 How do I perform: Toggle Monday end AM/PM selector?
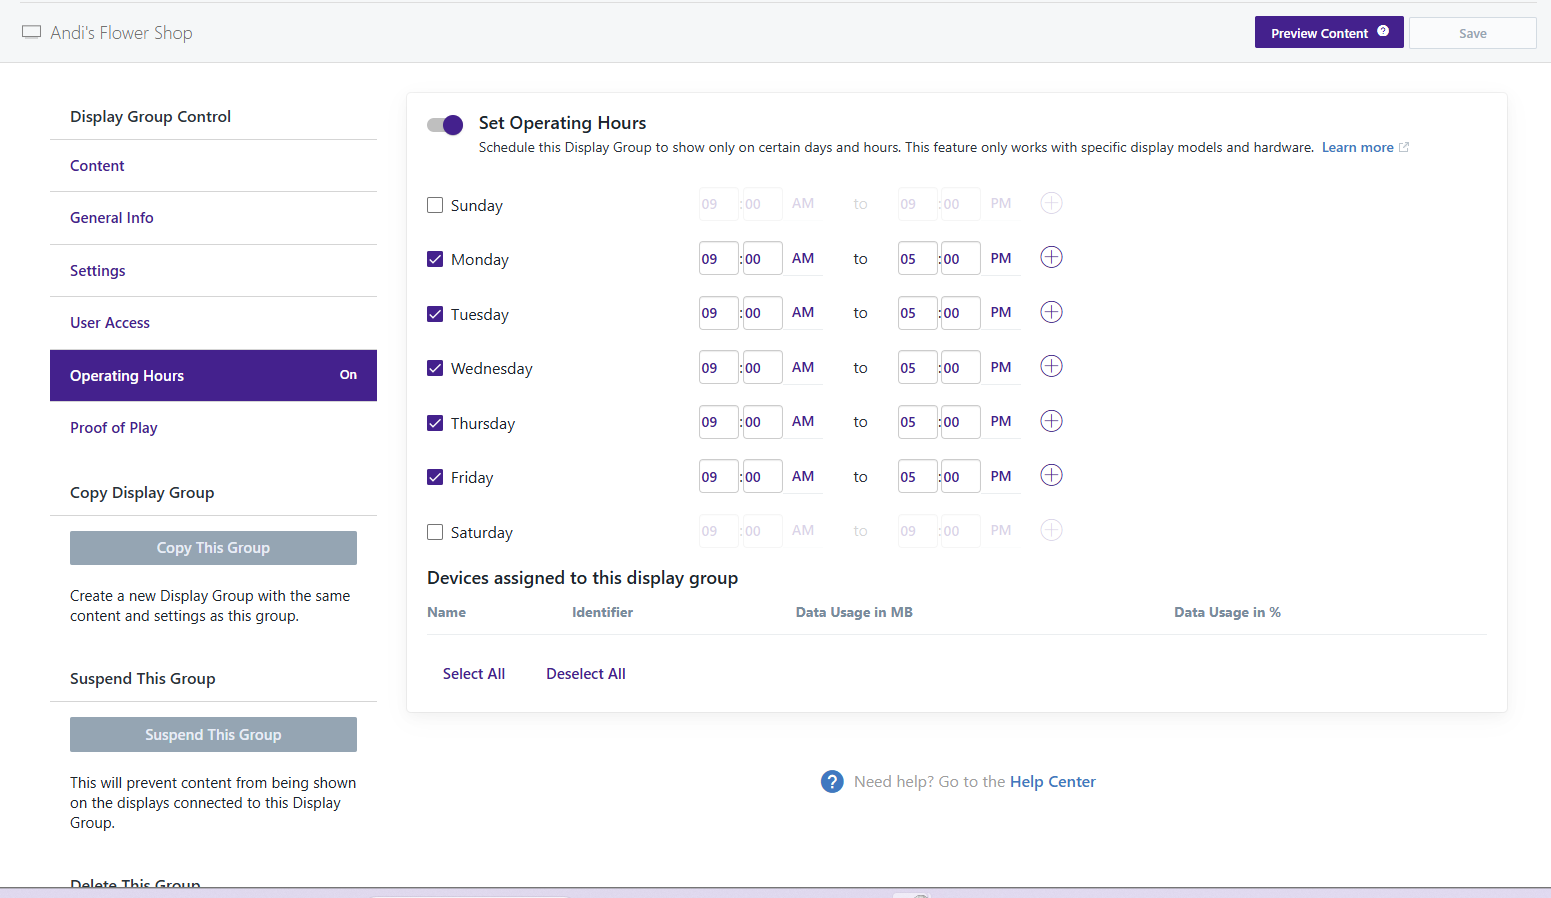pyautogui.click(x=1001, y=258)
